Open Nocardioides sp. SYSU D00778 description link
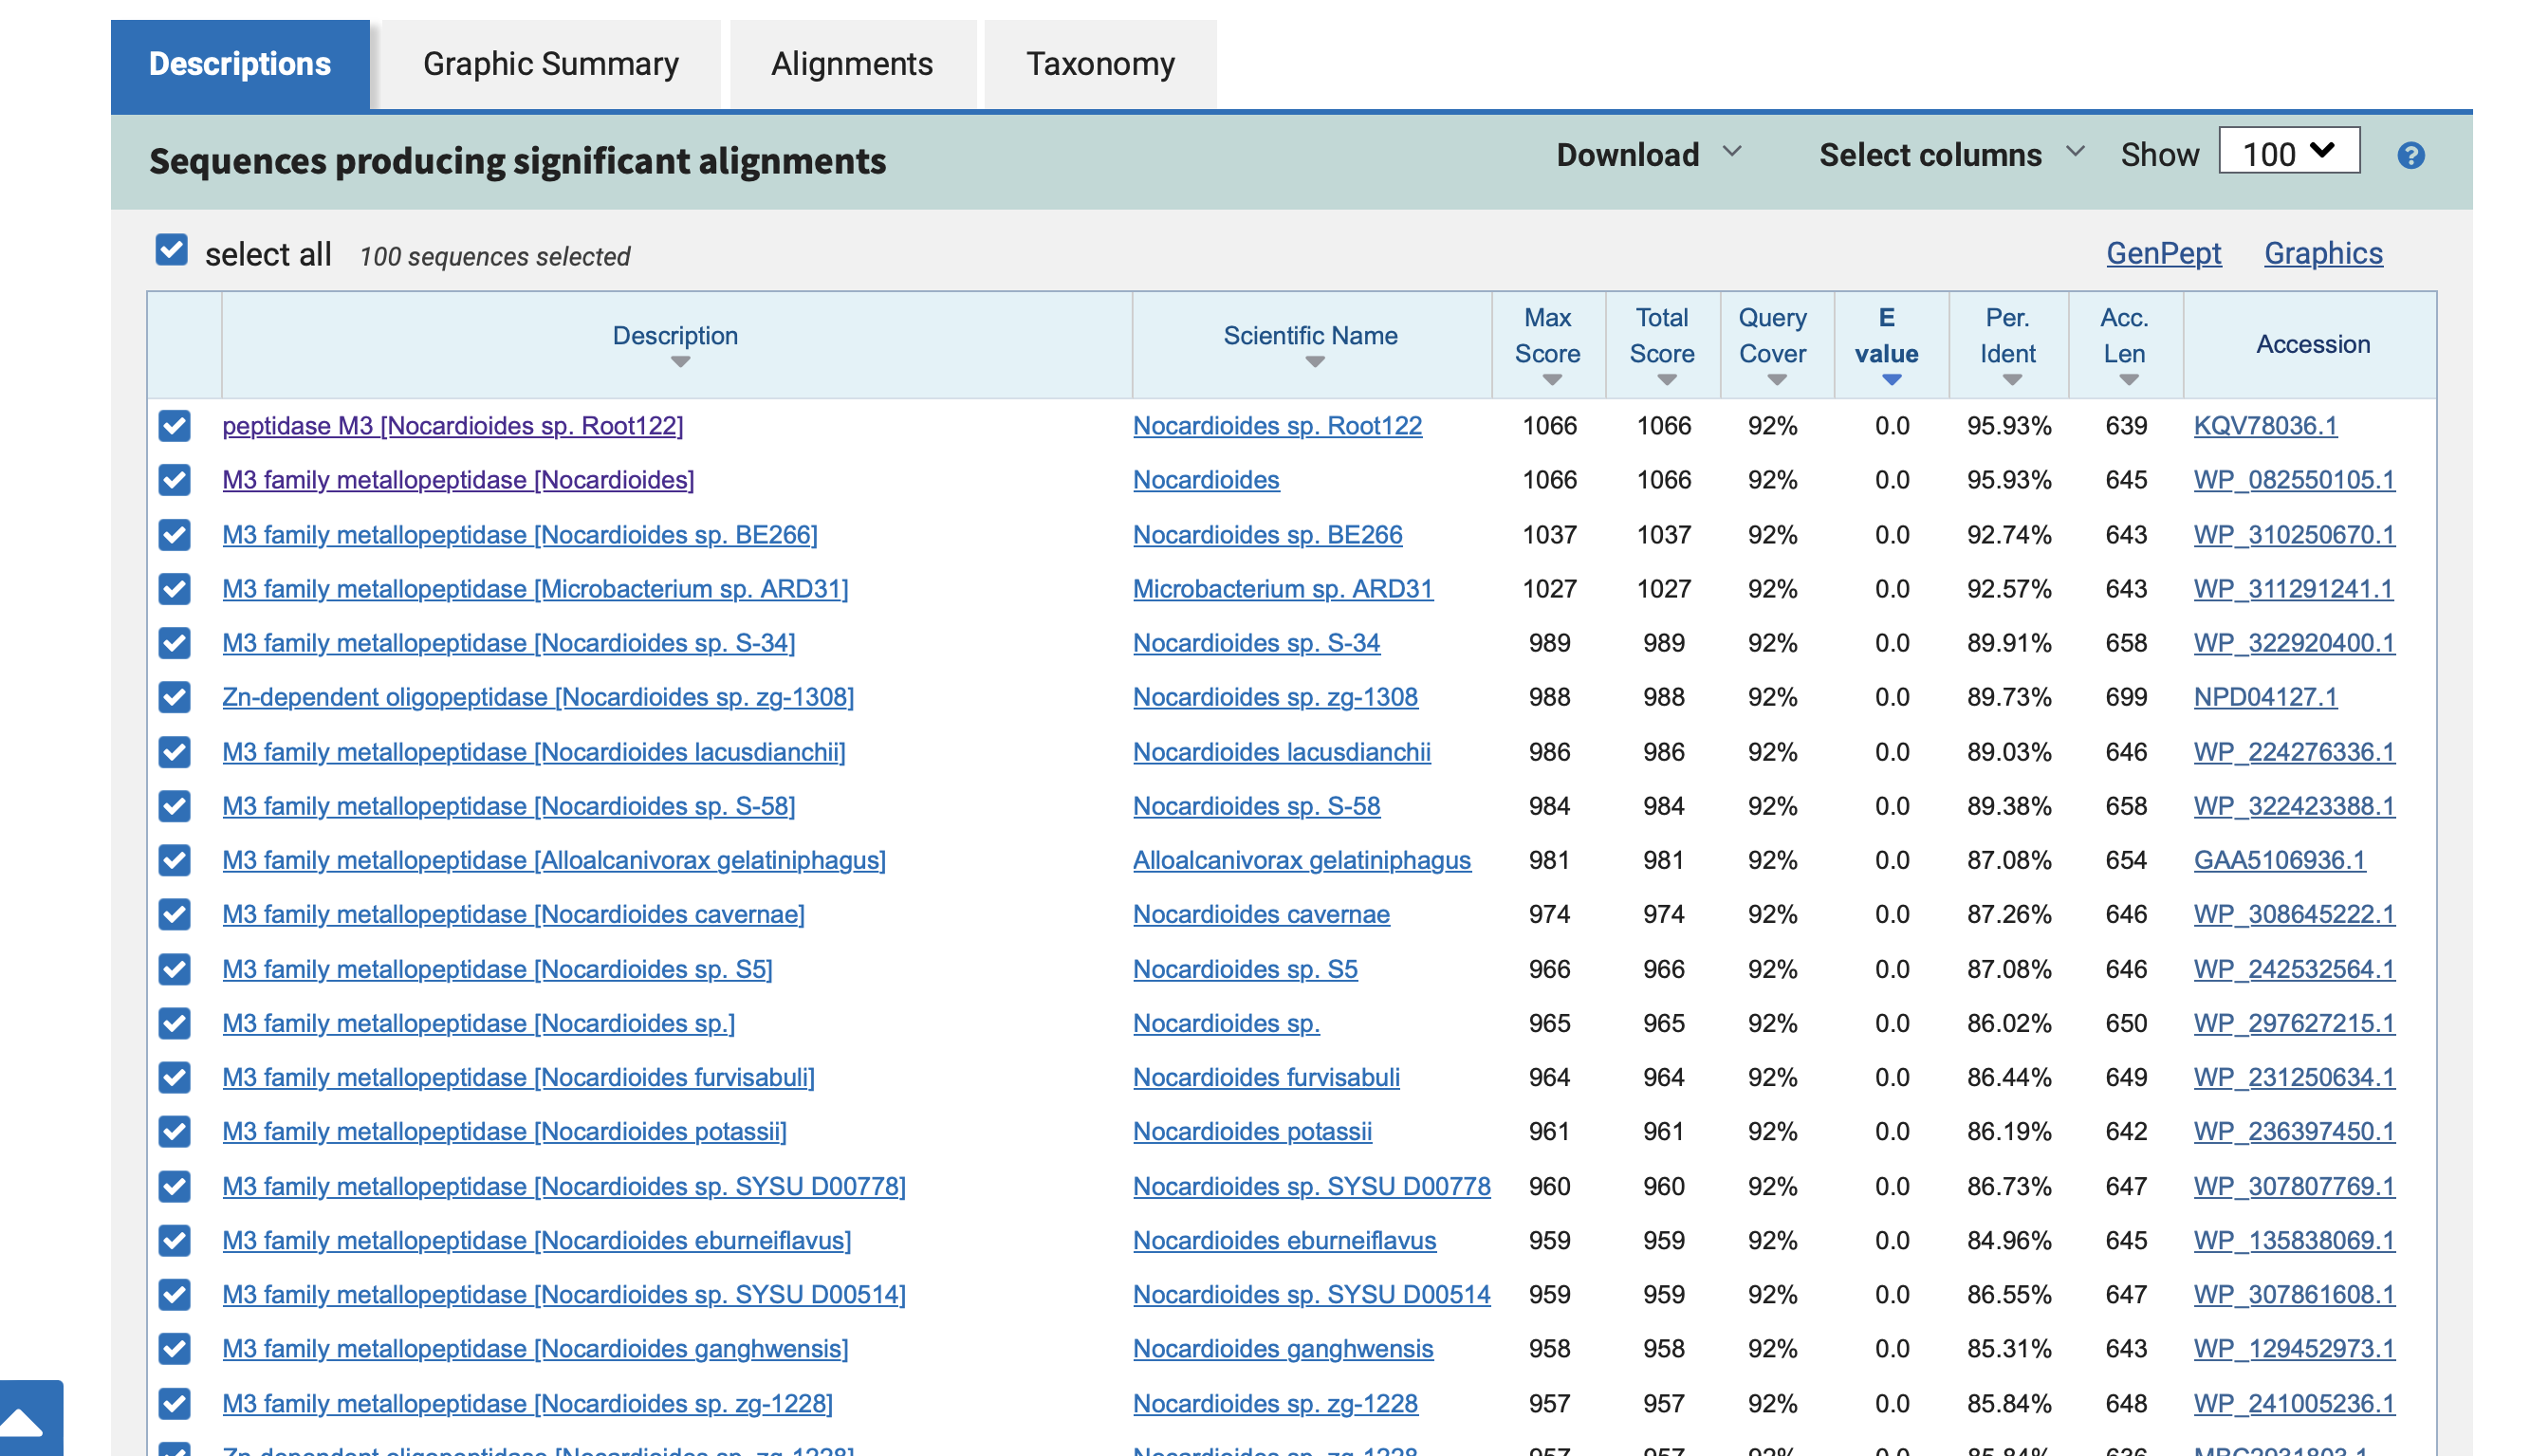 click(x=564, y=1186)
